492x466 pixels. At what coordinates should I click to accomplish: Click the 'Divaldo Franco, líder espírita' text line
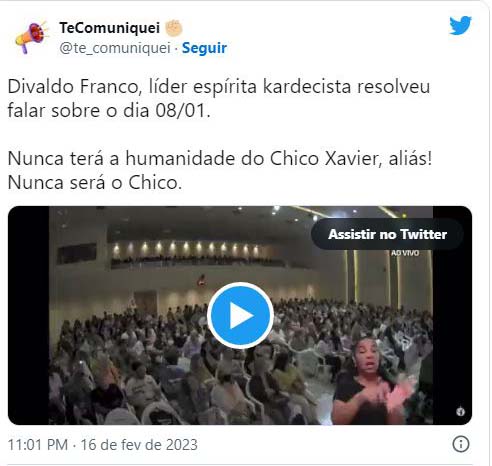pos(219,87)
